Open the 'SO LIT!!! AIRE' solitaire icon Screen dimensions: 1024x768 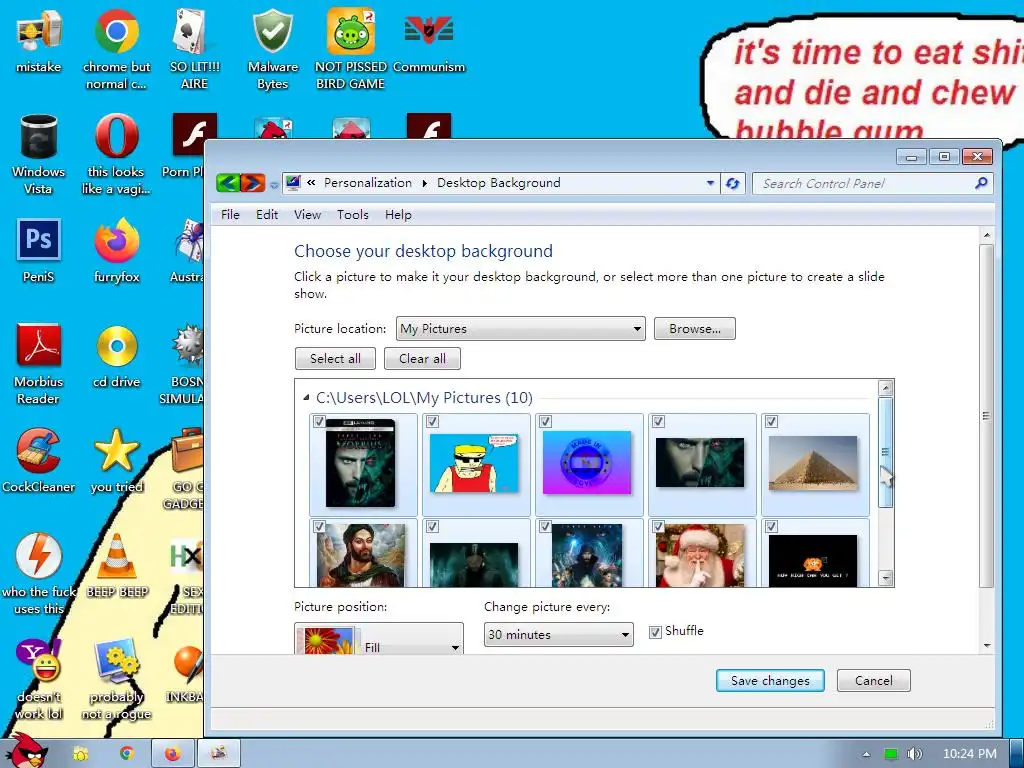(194, 50)
